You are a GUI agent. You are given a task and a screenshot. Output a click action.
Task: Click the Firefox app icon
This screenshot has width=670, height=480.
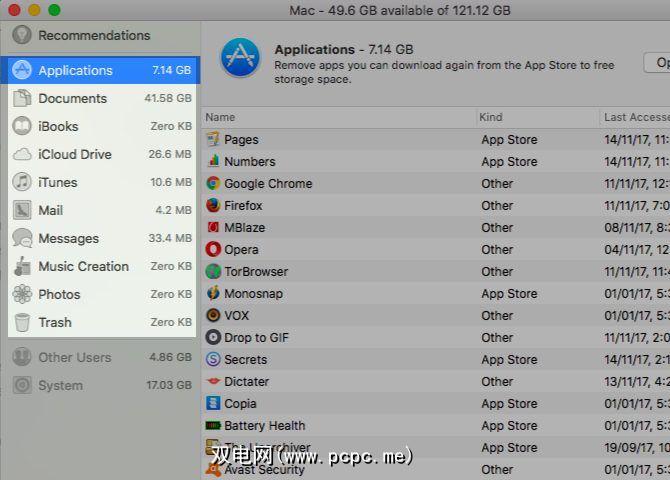tap(213, 205)
